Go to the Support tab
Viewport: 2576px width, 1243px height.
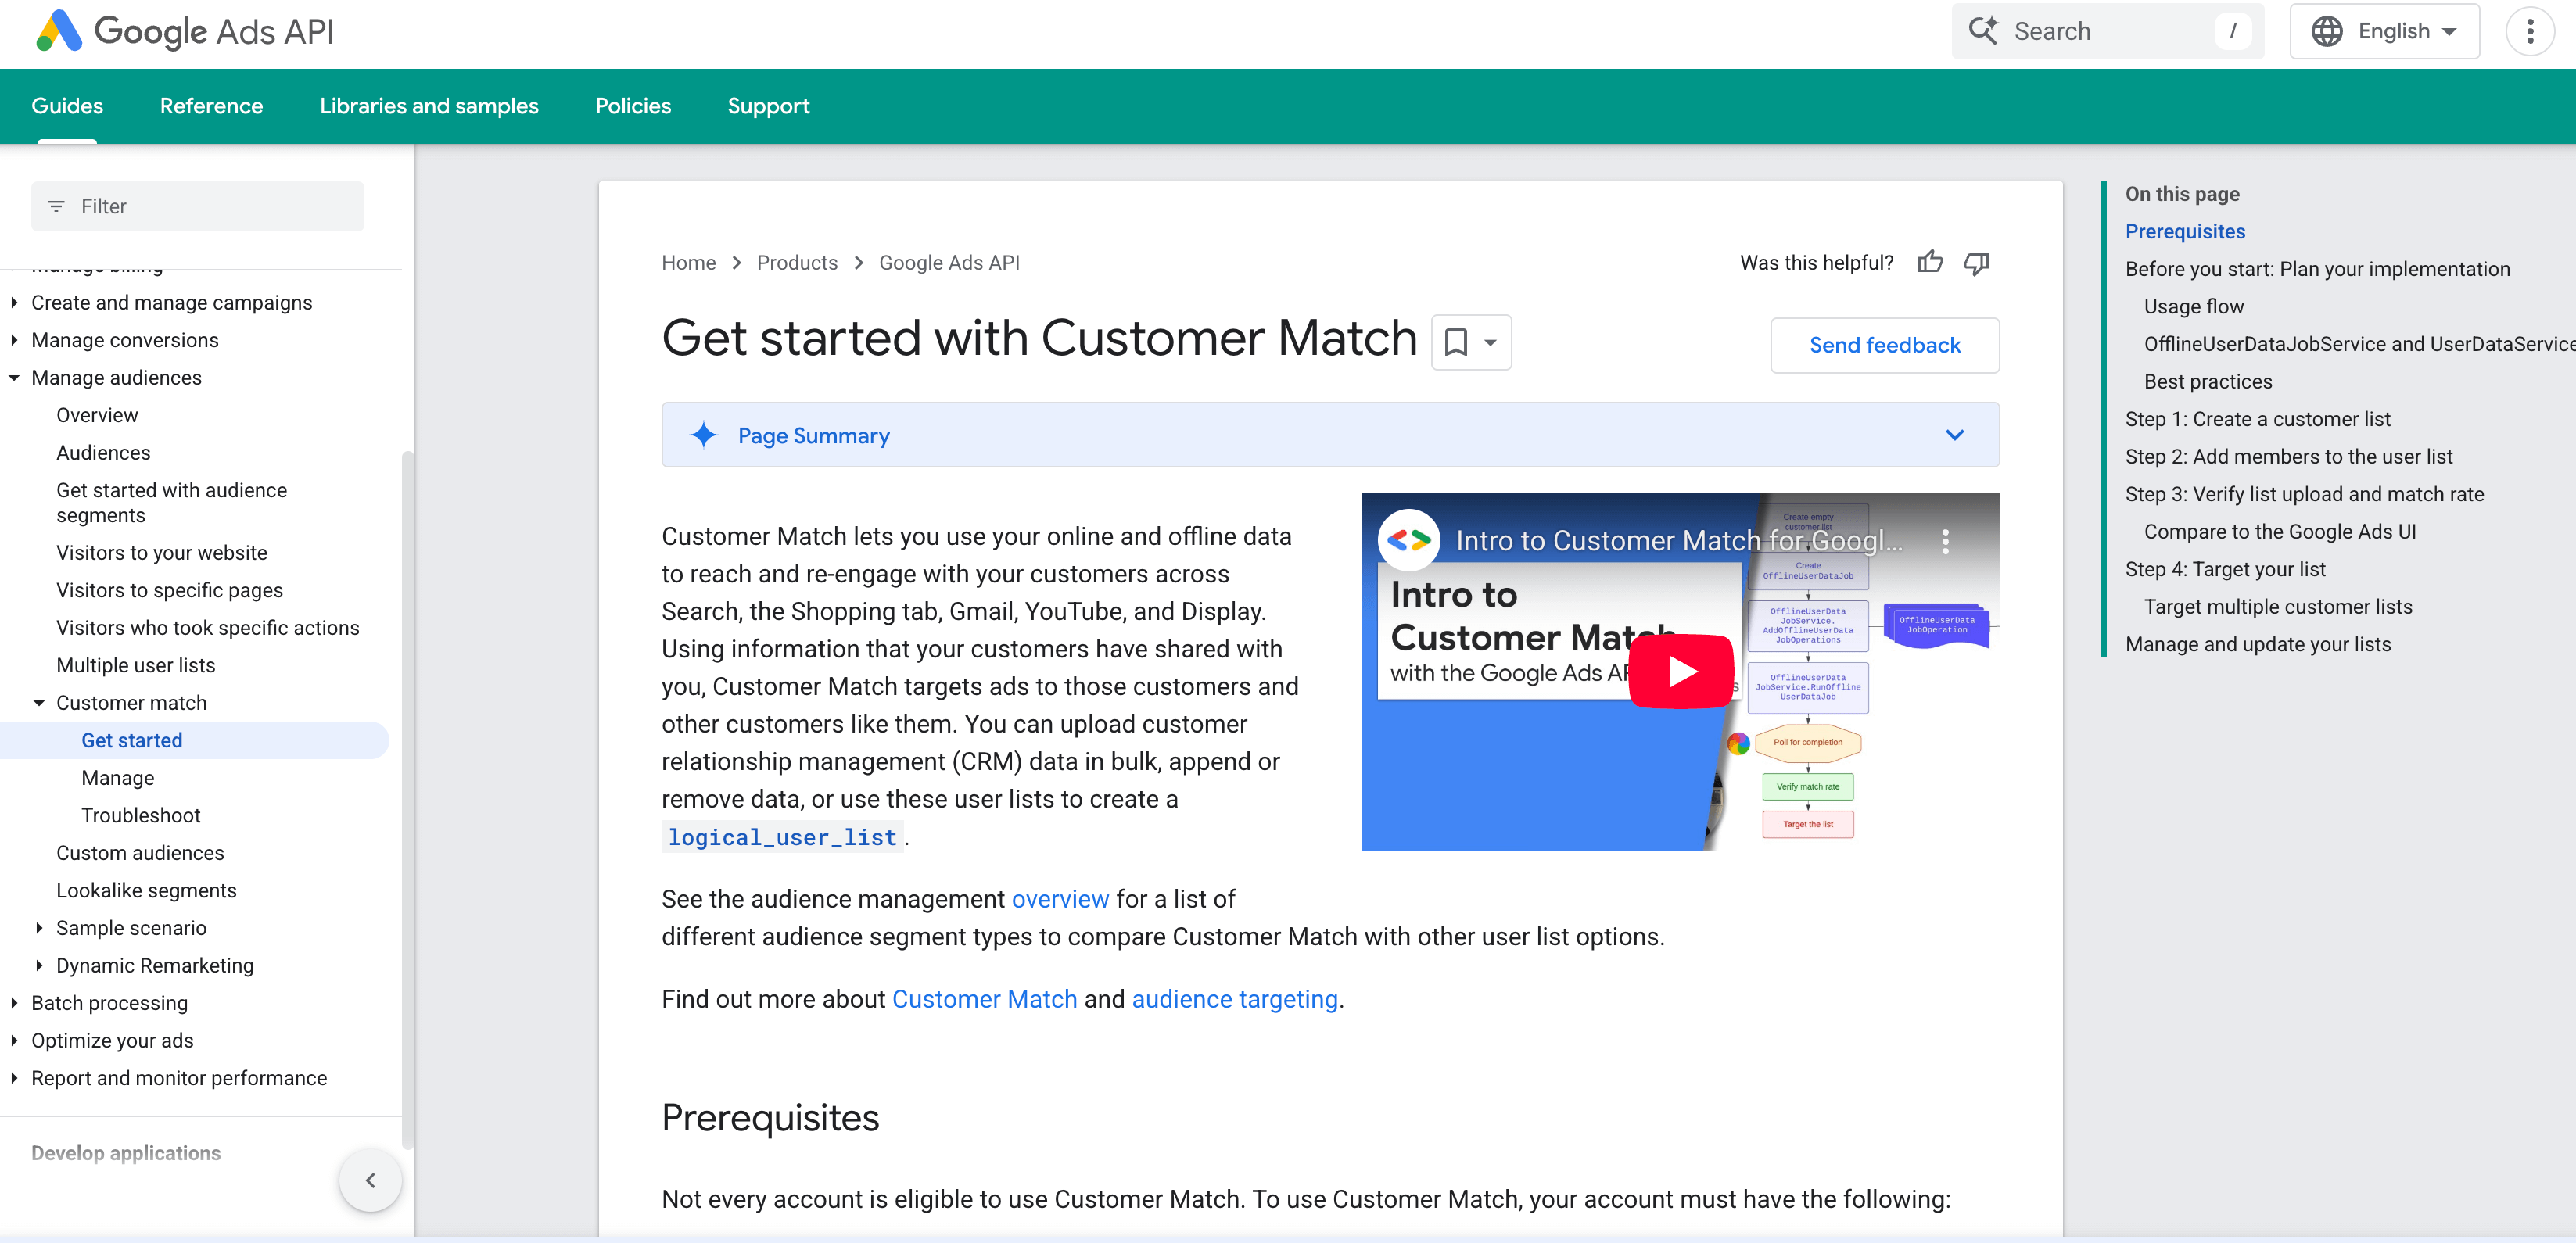point(768,106)
